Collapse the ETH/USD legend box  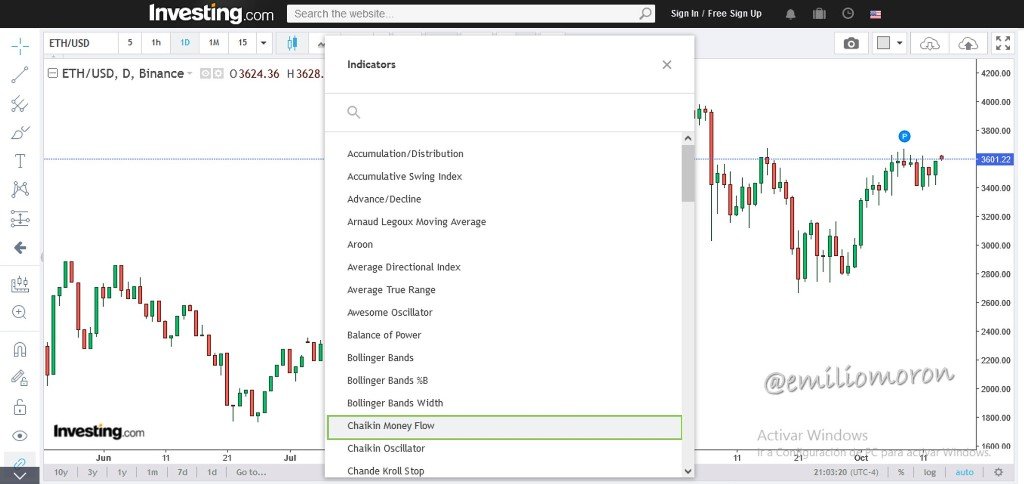(x=53, y=74)
